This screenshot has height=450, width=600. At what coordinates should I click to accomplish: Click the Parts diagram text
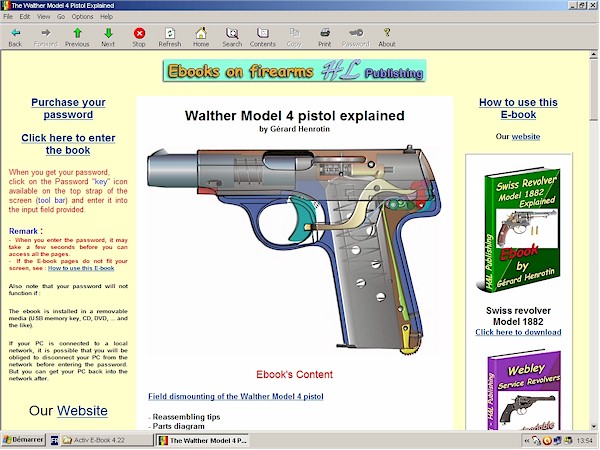(178, 426)
